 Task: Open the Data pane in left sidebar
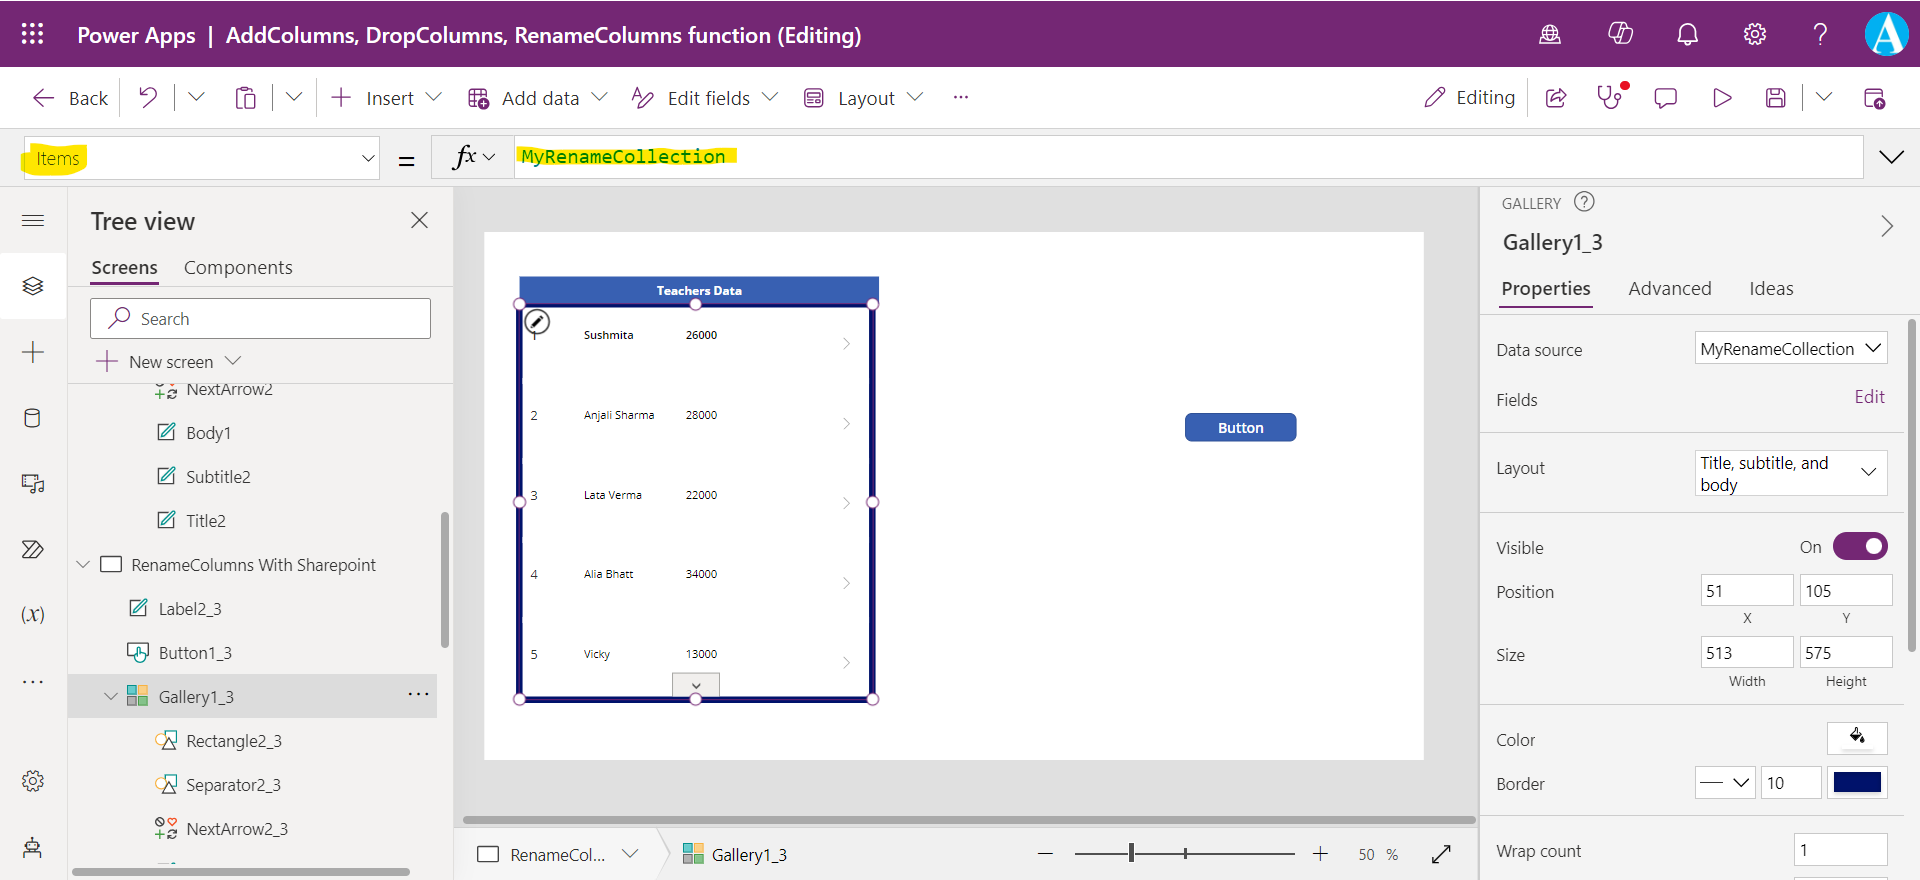click(x=32, y=418)
